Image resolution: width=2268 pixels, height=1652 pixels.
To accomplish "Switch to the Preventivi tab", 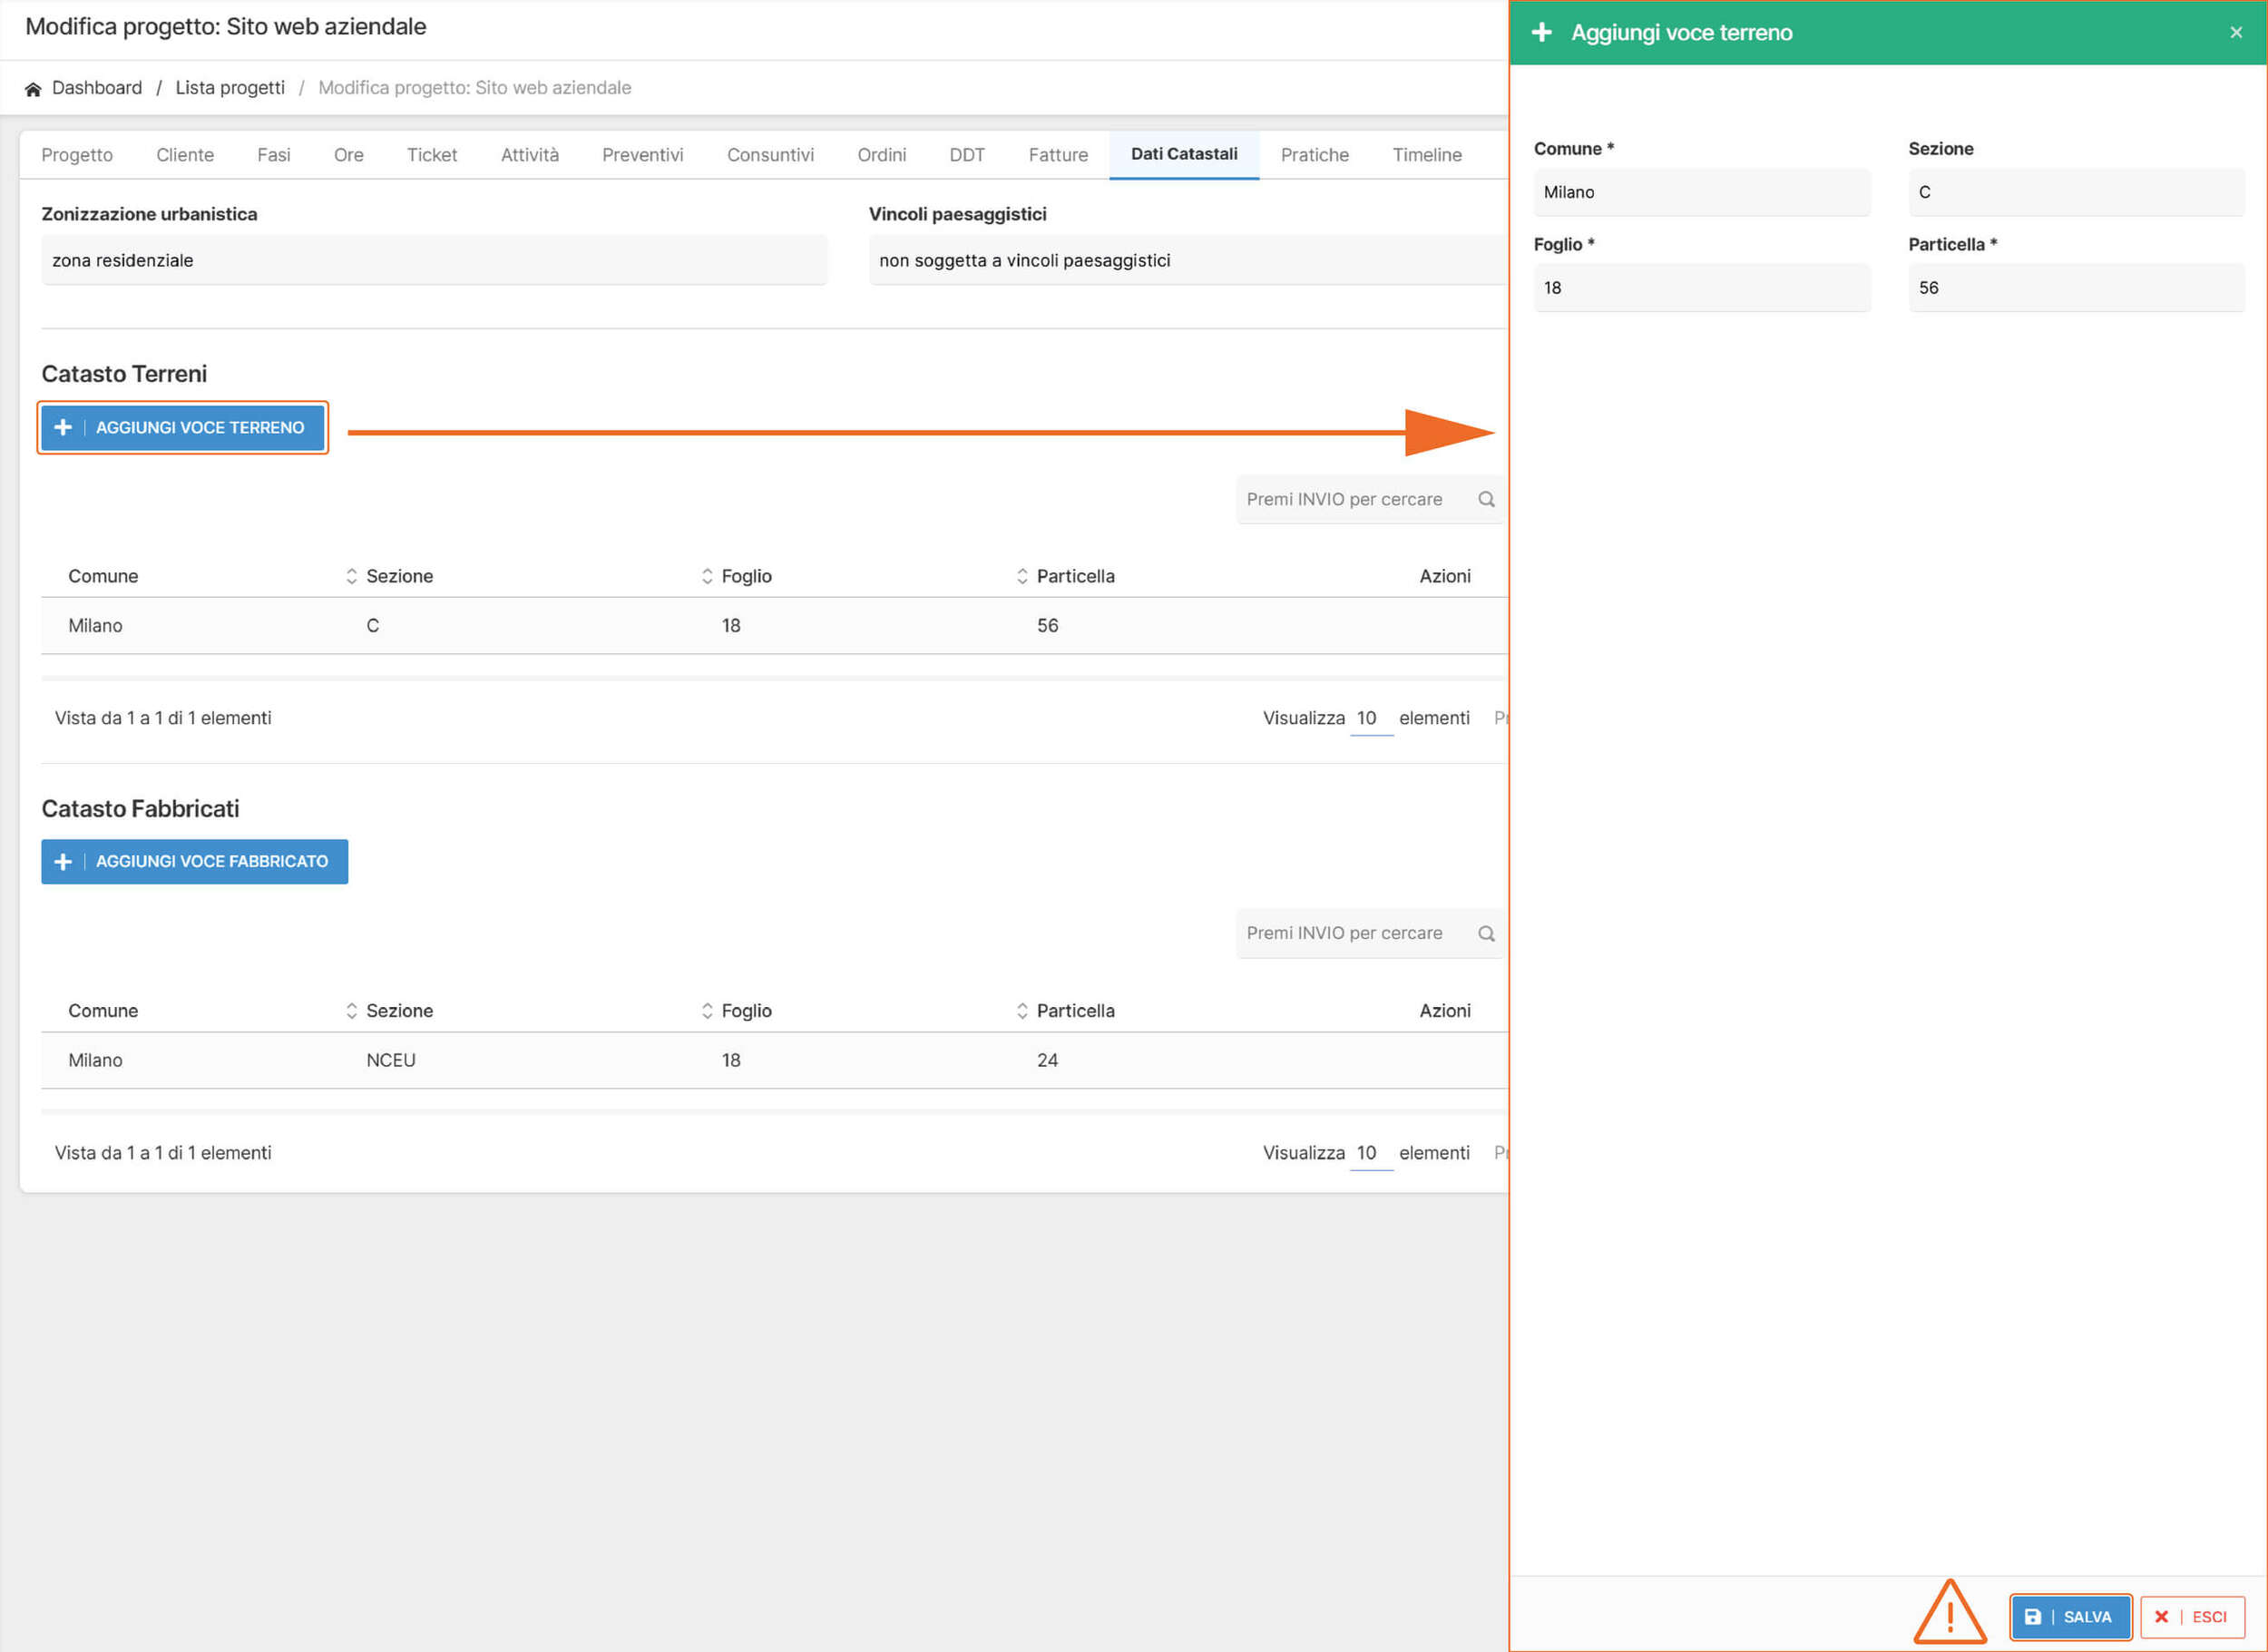I will pyautogui.click(x=642, y=155).
